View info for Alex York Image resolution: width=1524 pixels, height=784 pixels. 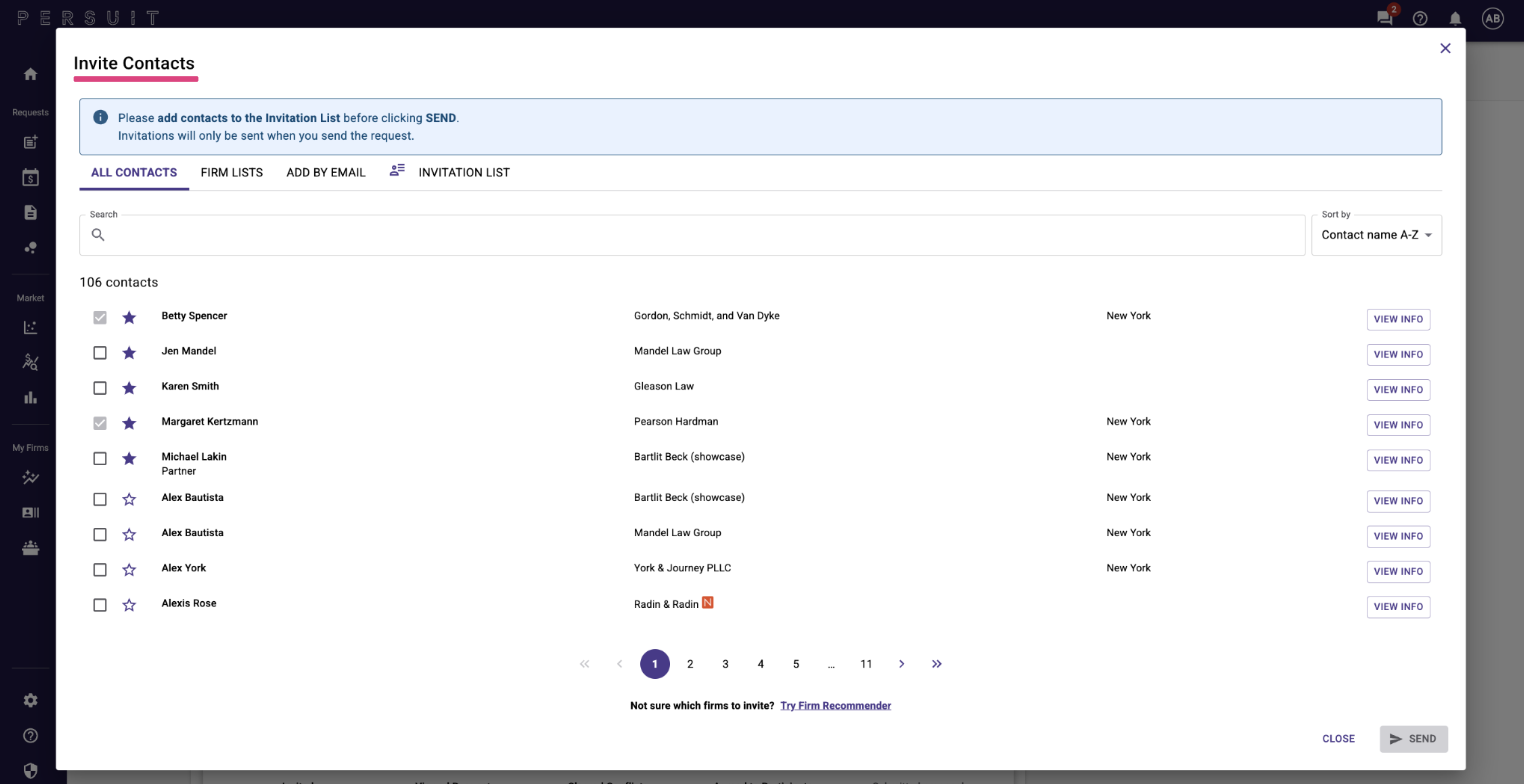(x=1398, y=571)
